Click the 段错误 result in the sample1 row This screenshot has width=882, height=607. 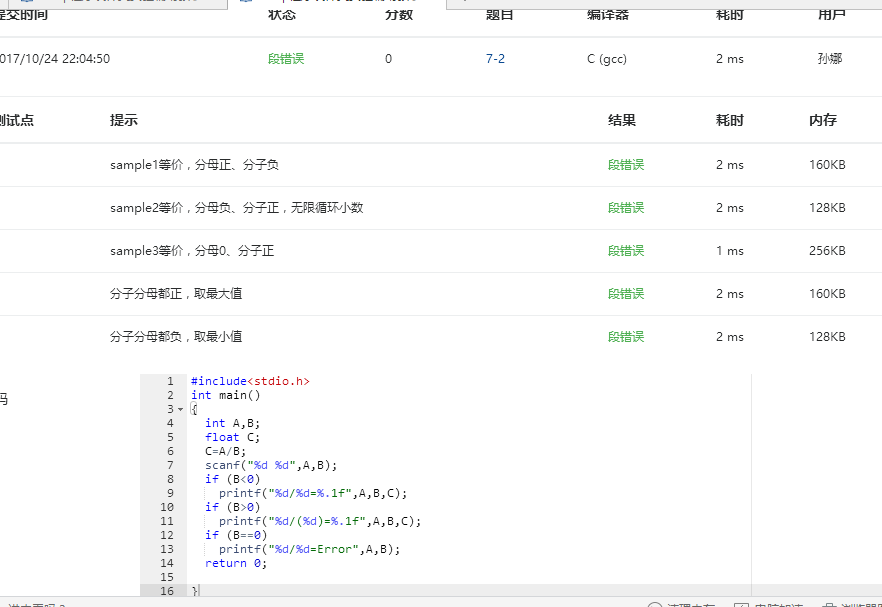(626, 165)
